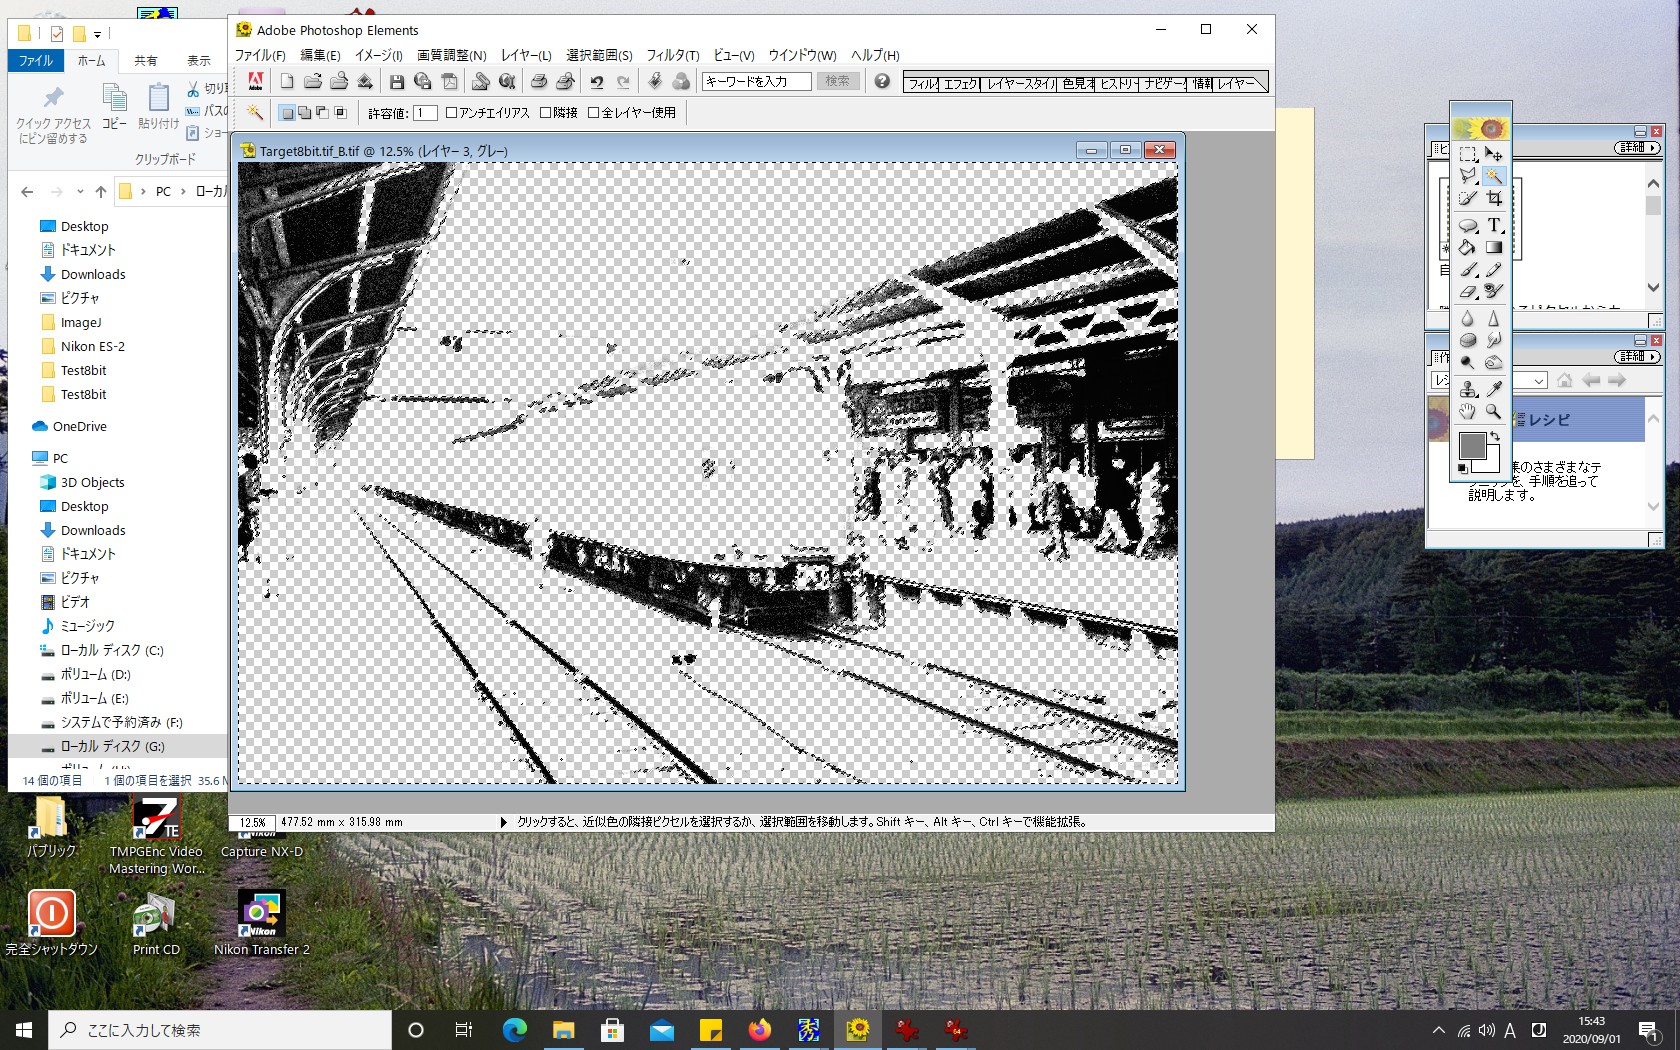Viewport: 1680px width, 1050px height.
Task: Select the Gradient tool
Action: coord(1493,247)
